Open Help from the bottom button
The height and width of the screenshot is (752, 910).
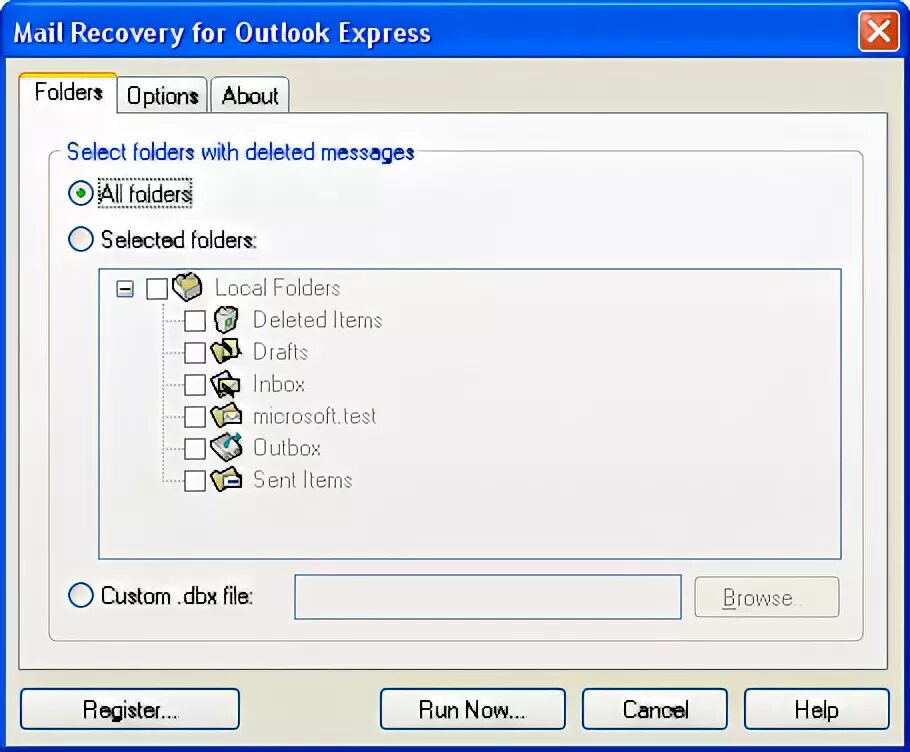tap(817, 709)
